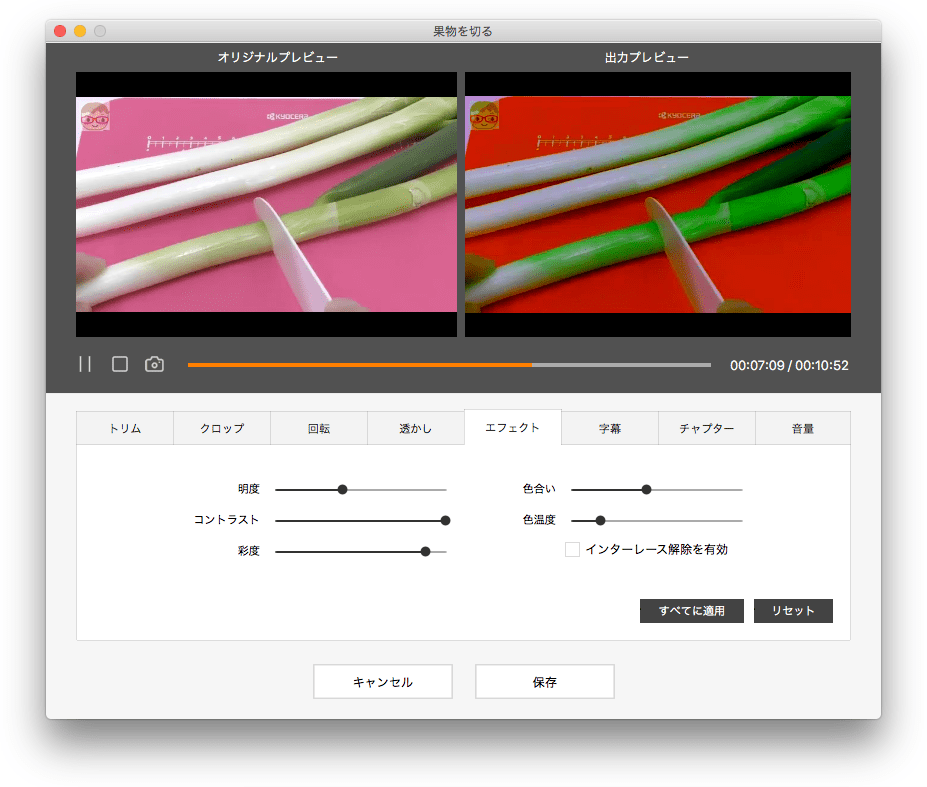Click the 明度 slider handle
This screenshot has width=927, height=787.
tap(342, 490)
